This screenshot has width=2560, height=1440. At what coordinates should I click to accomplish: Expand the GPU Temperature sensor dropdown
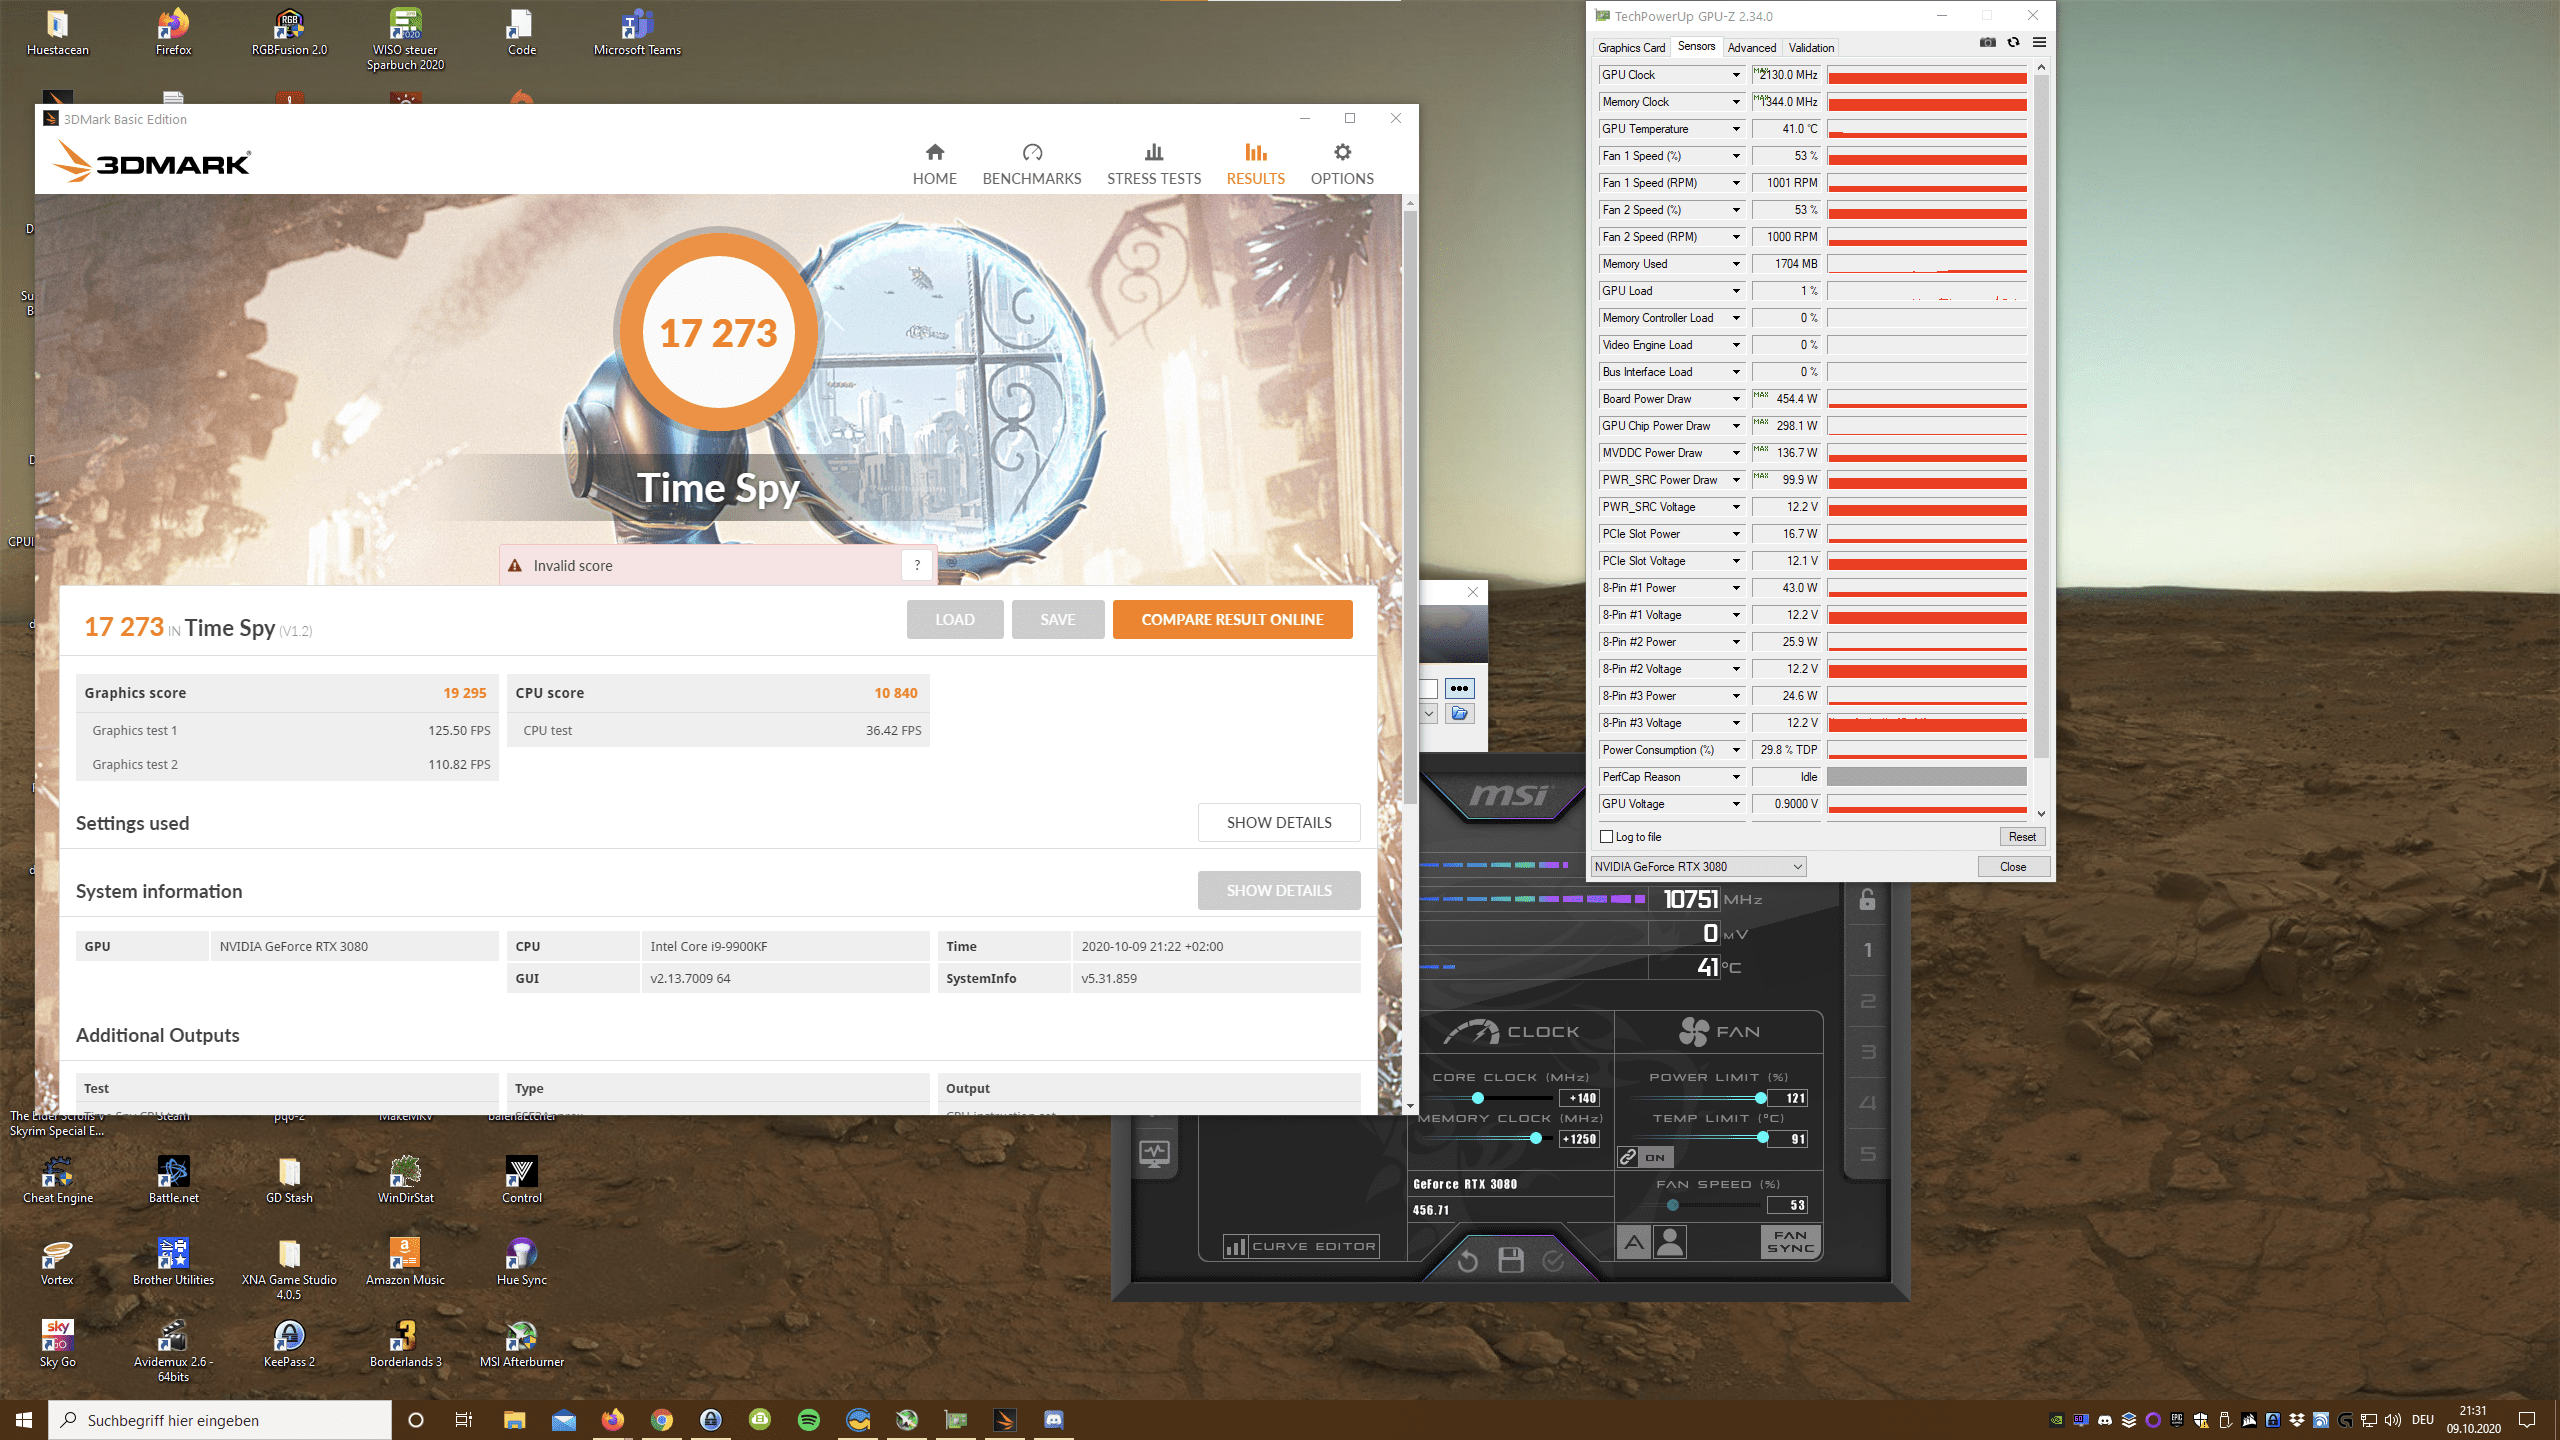[1736, 129]
